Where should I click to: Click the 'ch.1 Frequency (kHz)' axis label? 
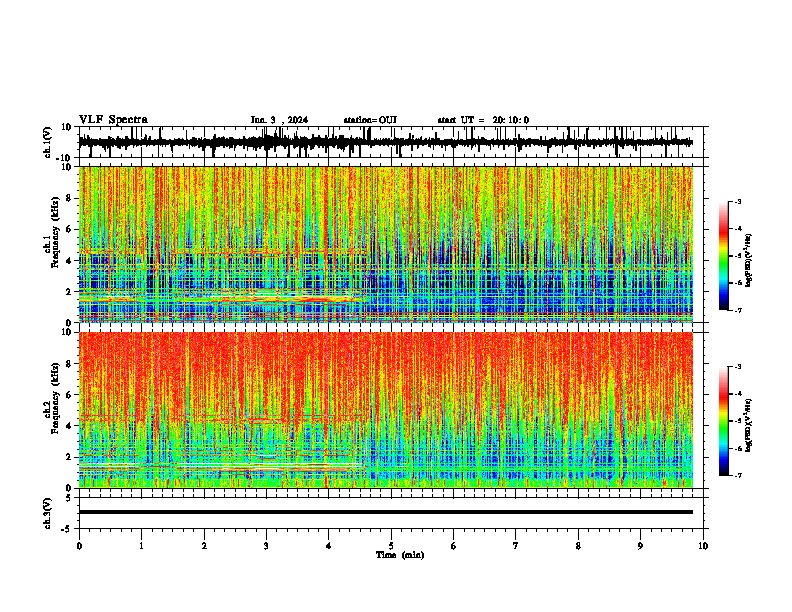click(x=52, y=244)
